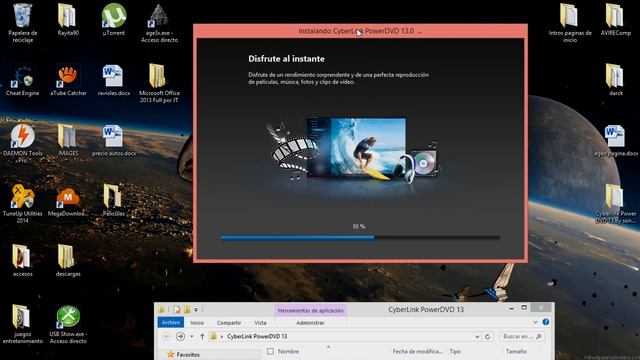The image size is (640, 360).
Task: Sort files by Tamaño column
Action: (x=516, y=351)
